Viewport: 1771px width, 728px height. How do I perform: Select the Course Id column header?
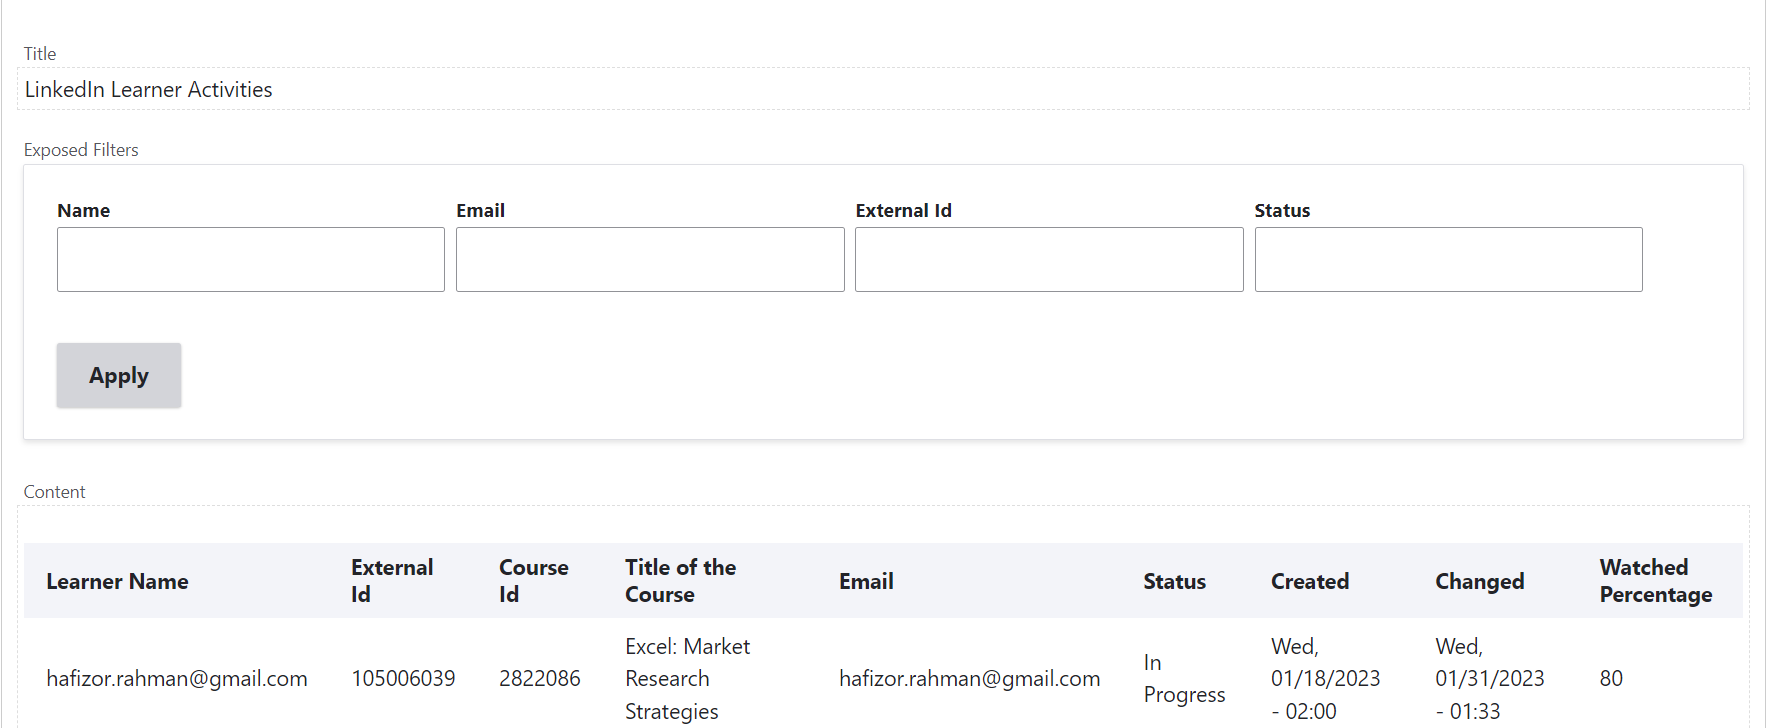(x=533, y=581)
